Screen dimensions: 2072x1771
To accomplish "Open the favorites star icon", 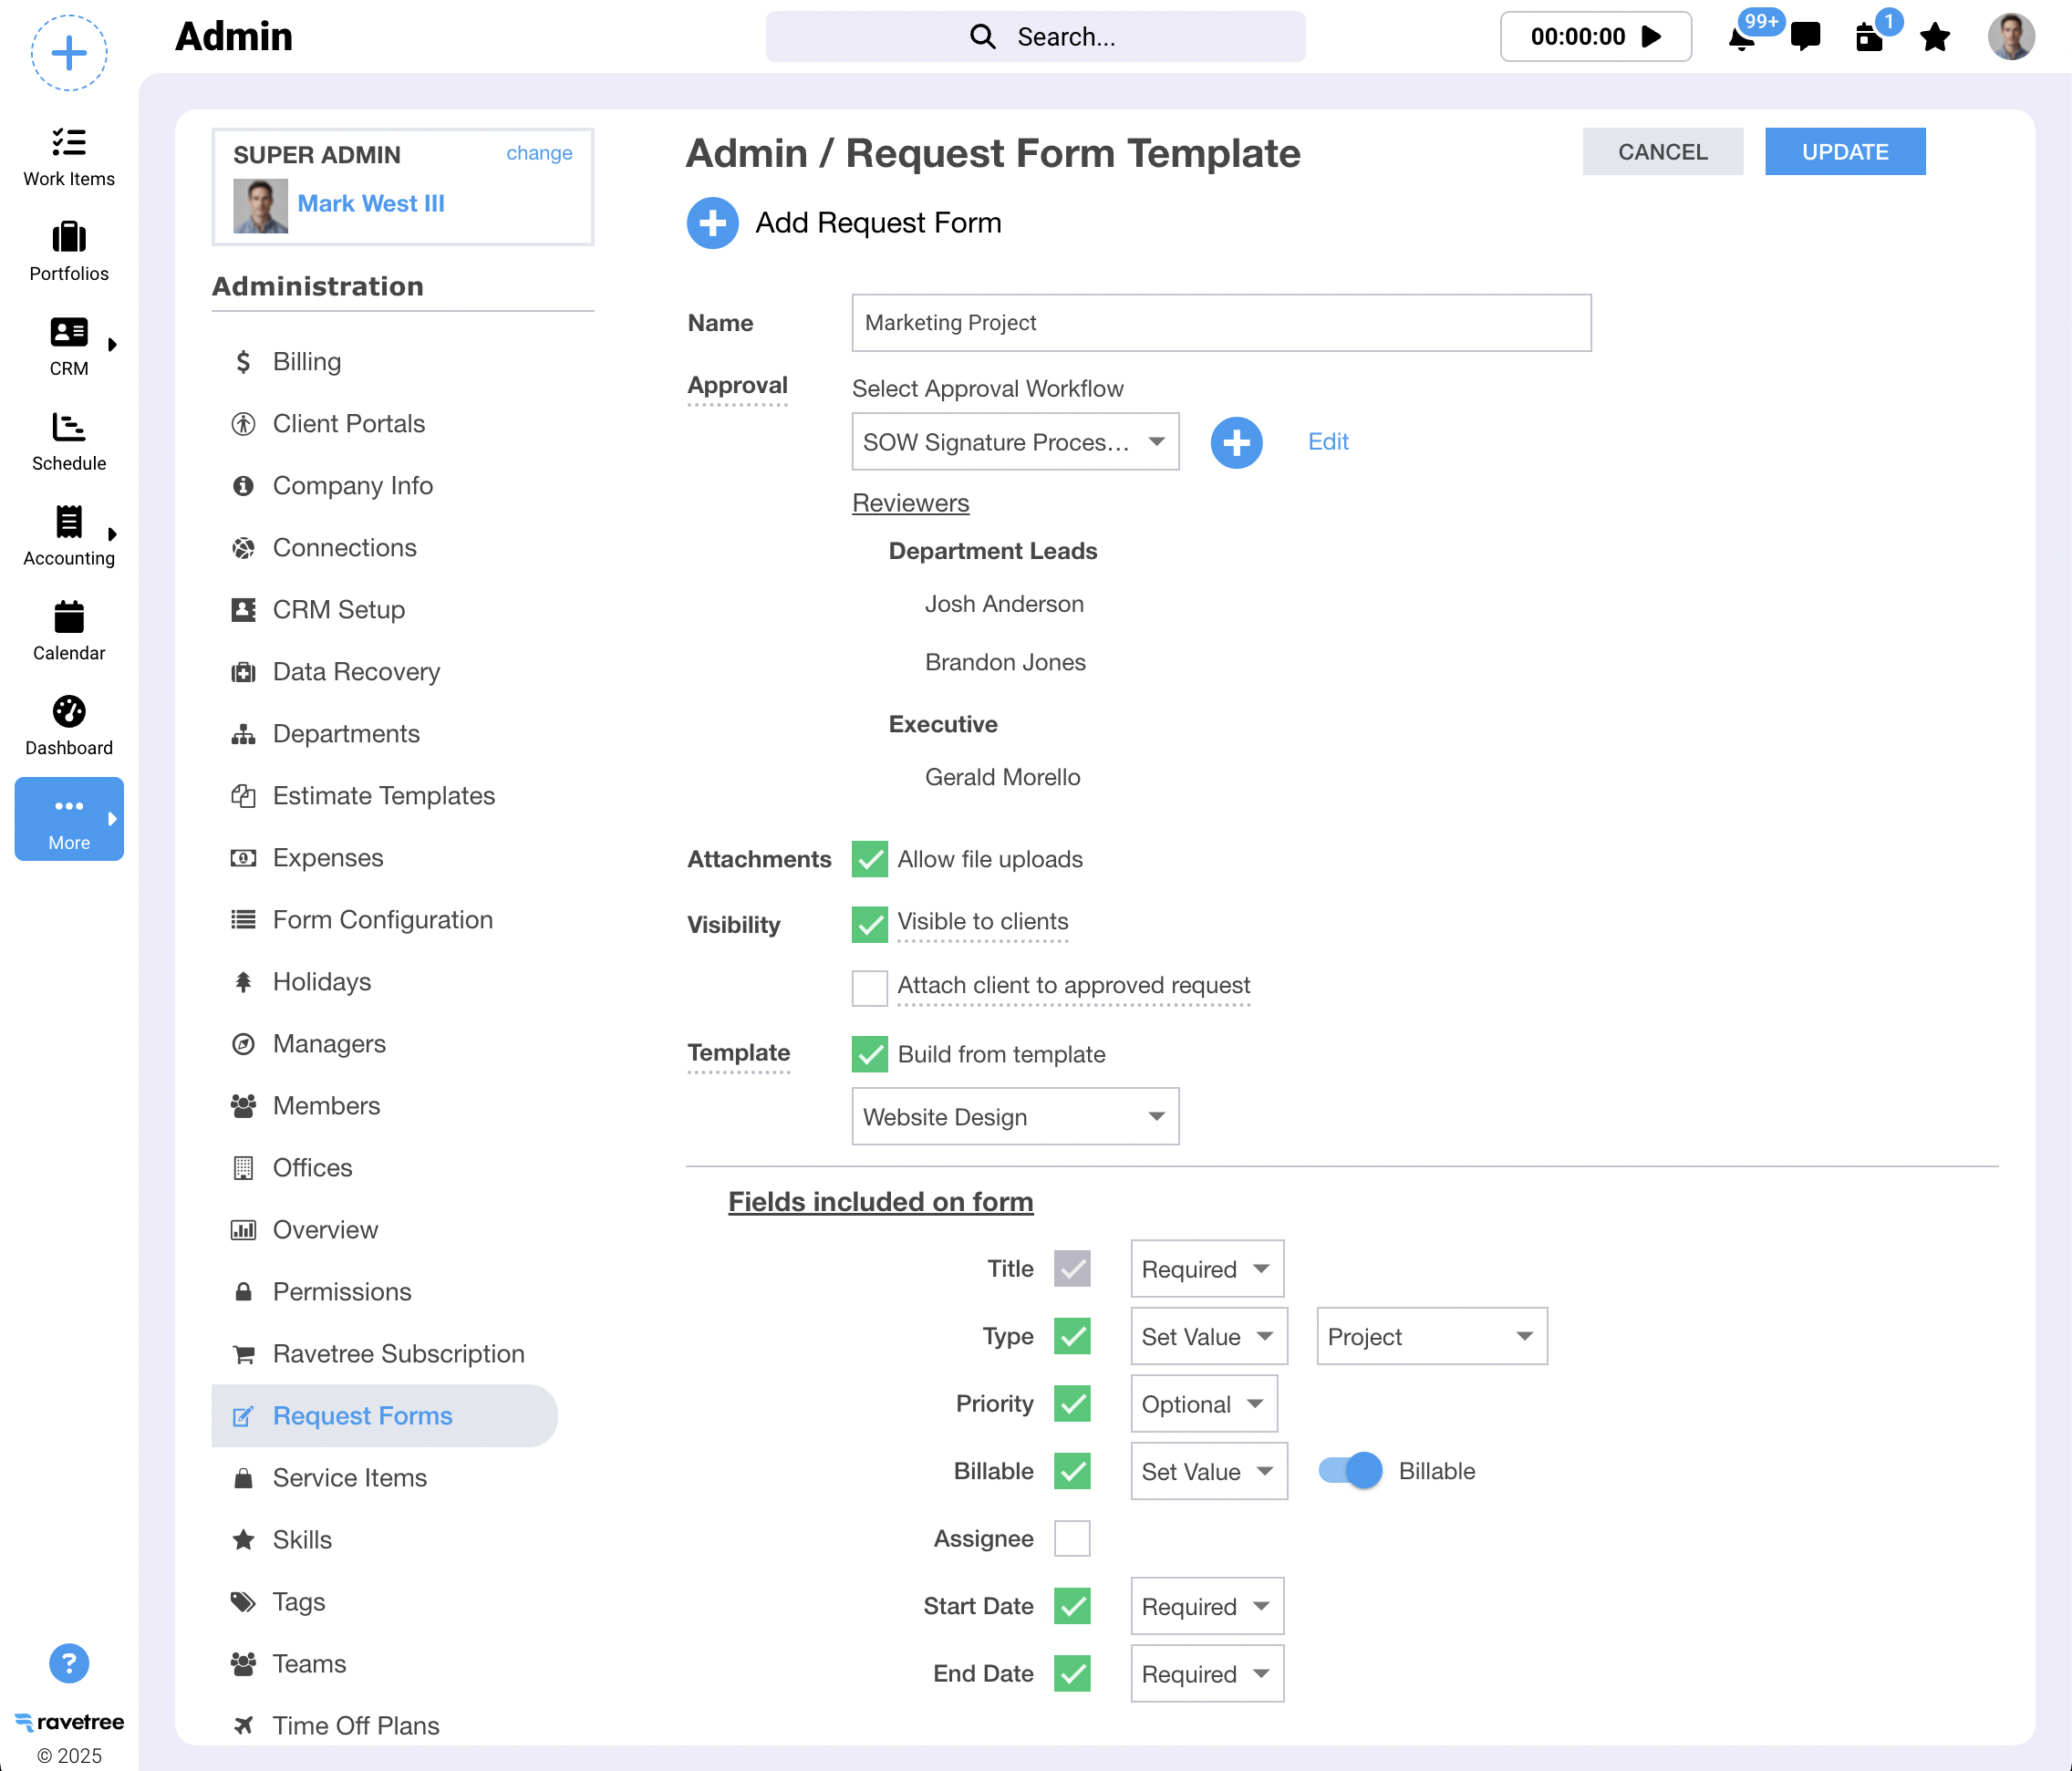I will [1935, 37].
